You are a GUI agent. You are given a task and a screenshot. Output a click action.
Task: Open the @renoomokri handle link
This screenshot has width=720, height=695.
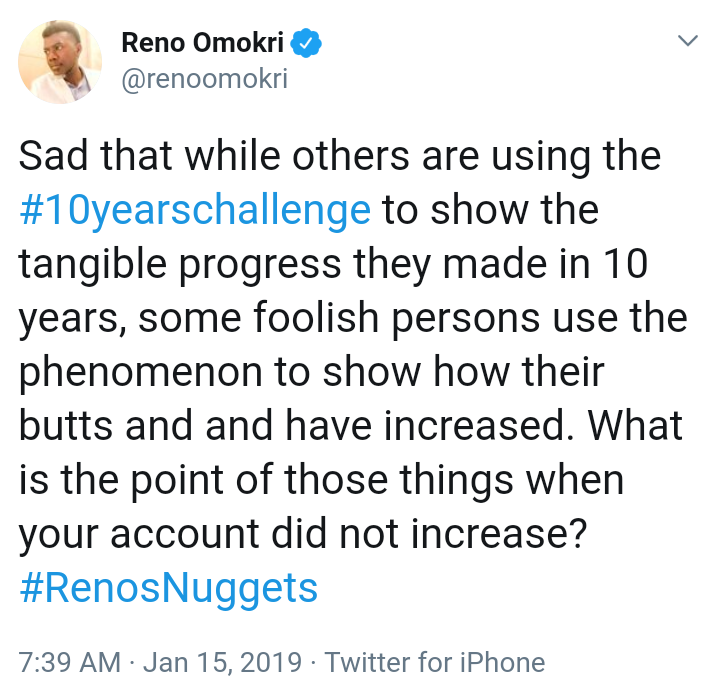[x=203, y=80]
